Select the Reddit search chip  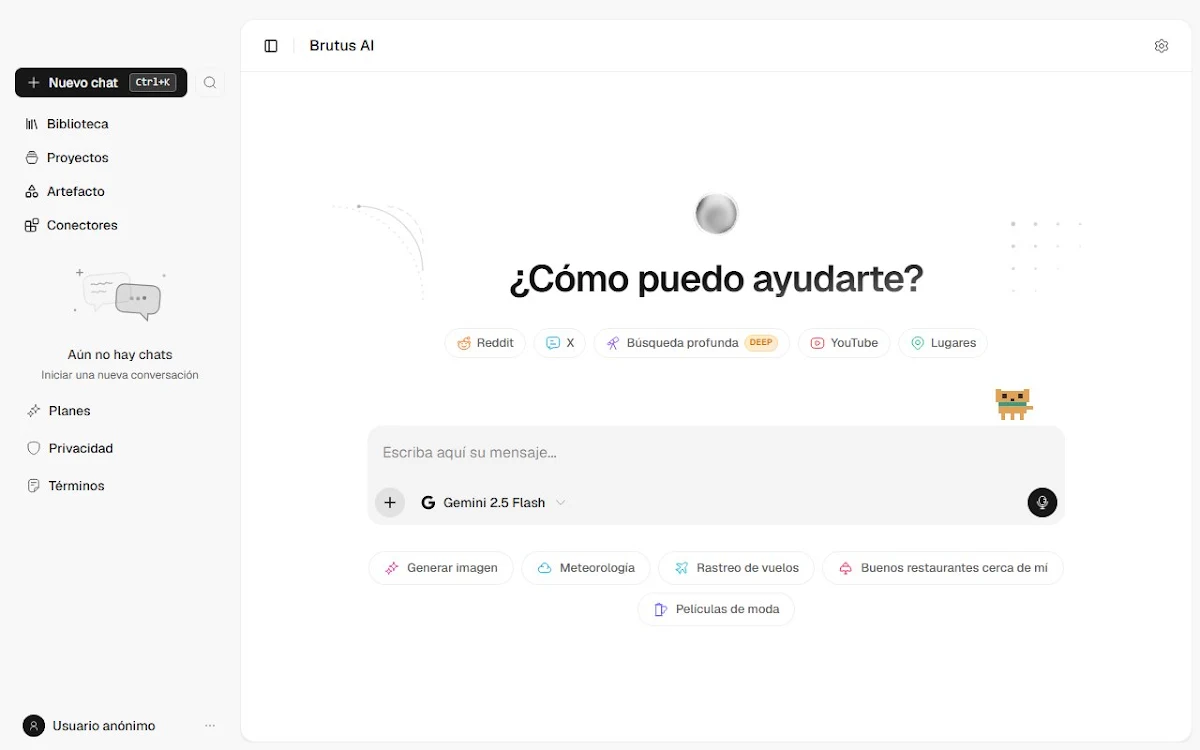[485, 343]
